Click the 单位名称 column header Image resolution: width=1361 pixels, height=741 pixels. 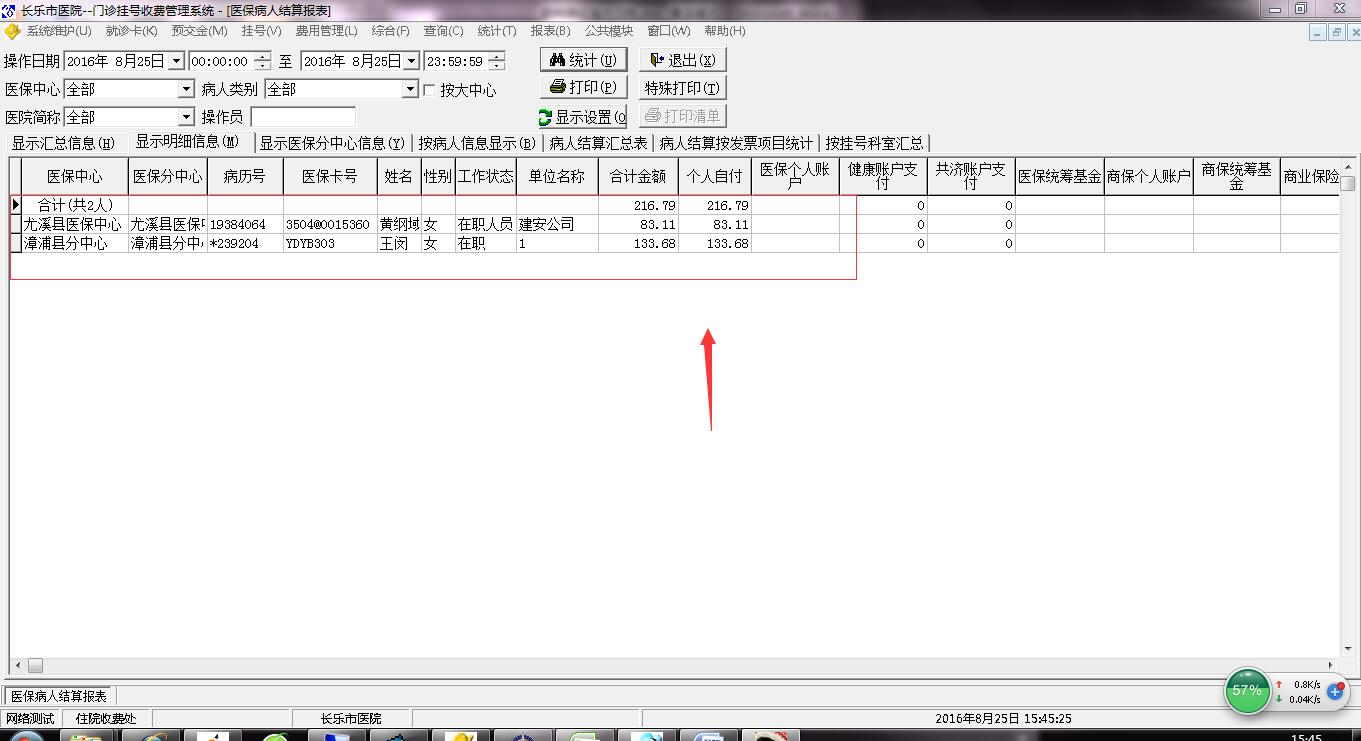click(x=557, y=176)
